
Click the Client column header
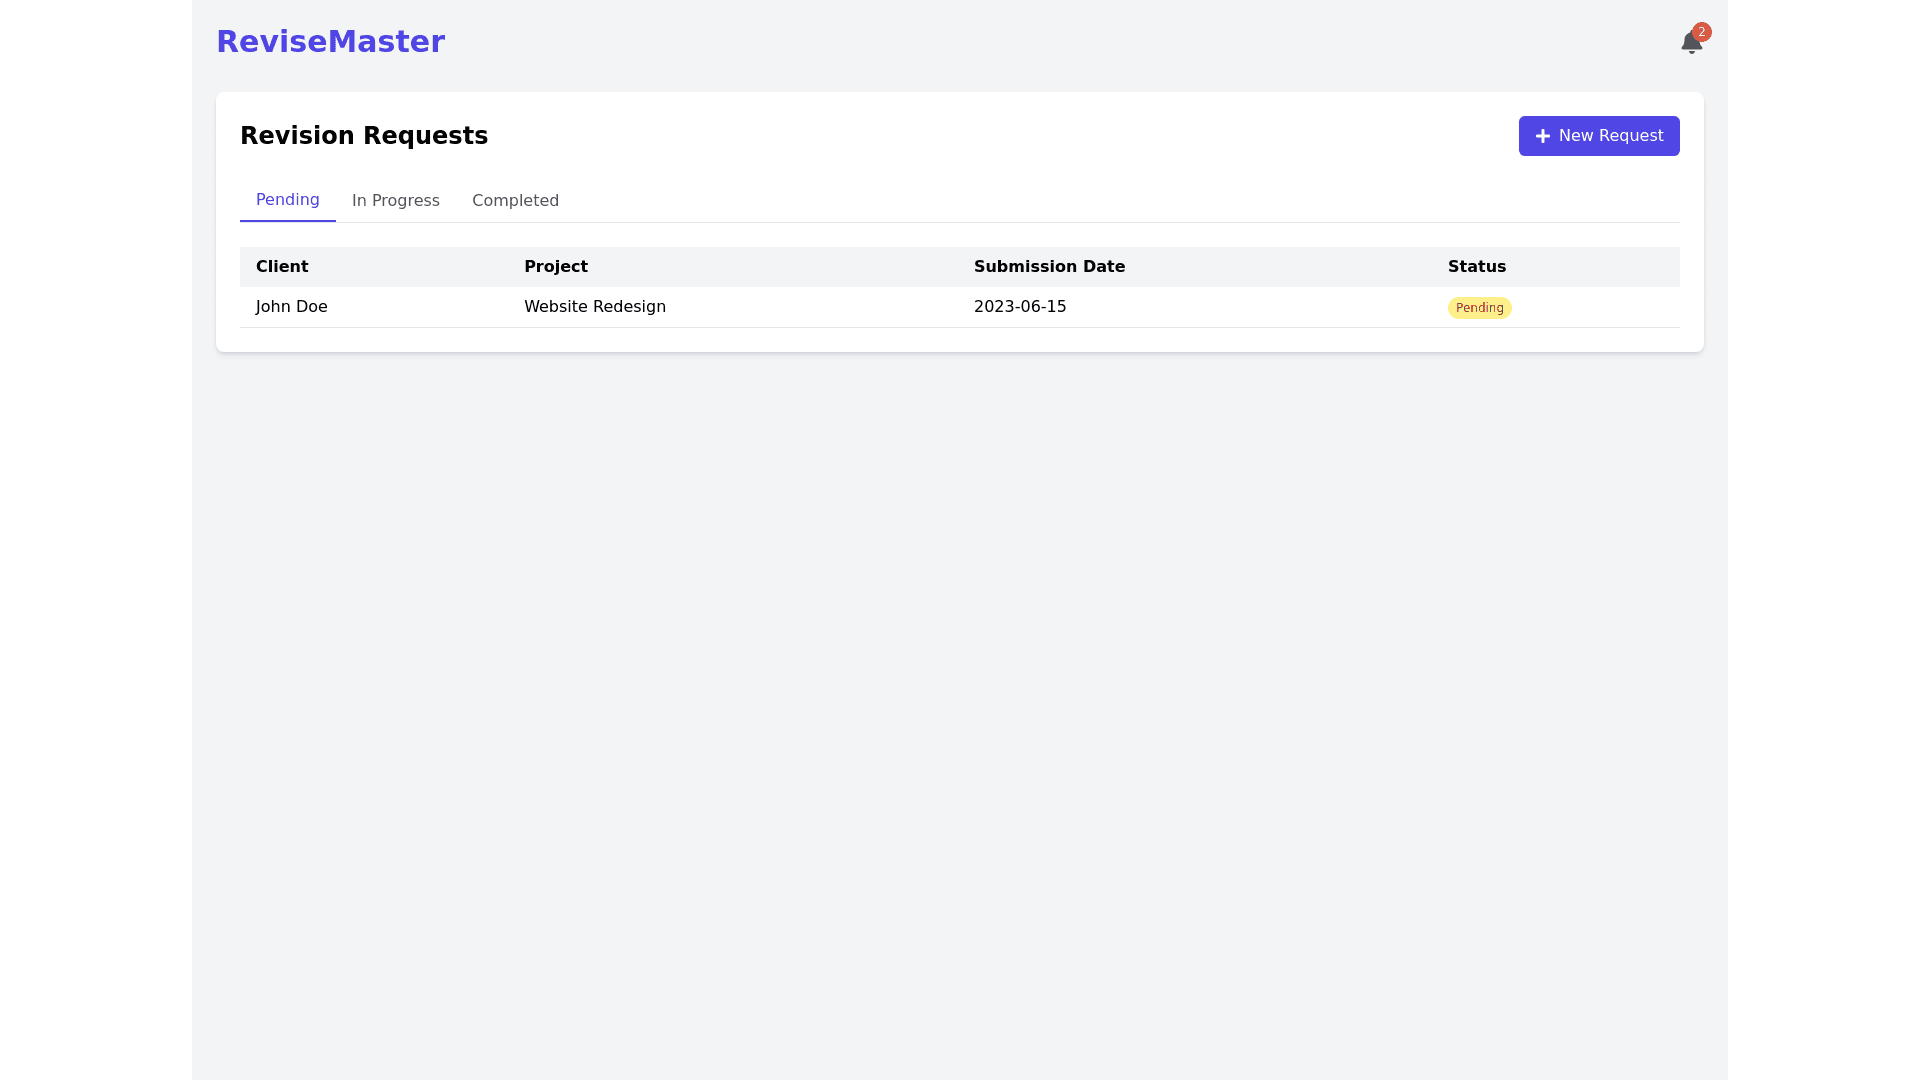point(282,266)
